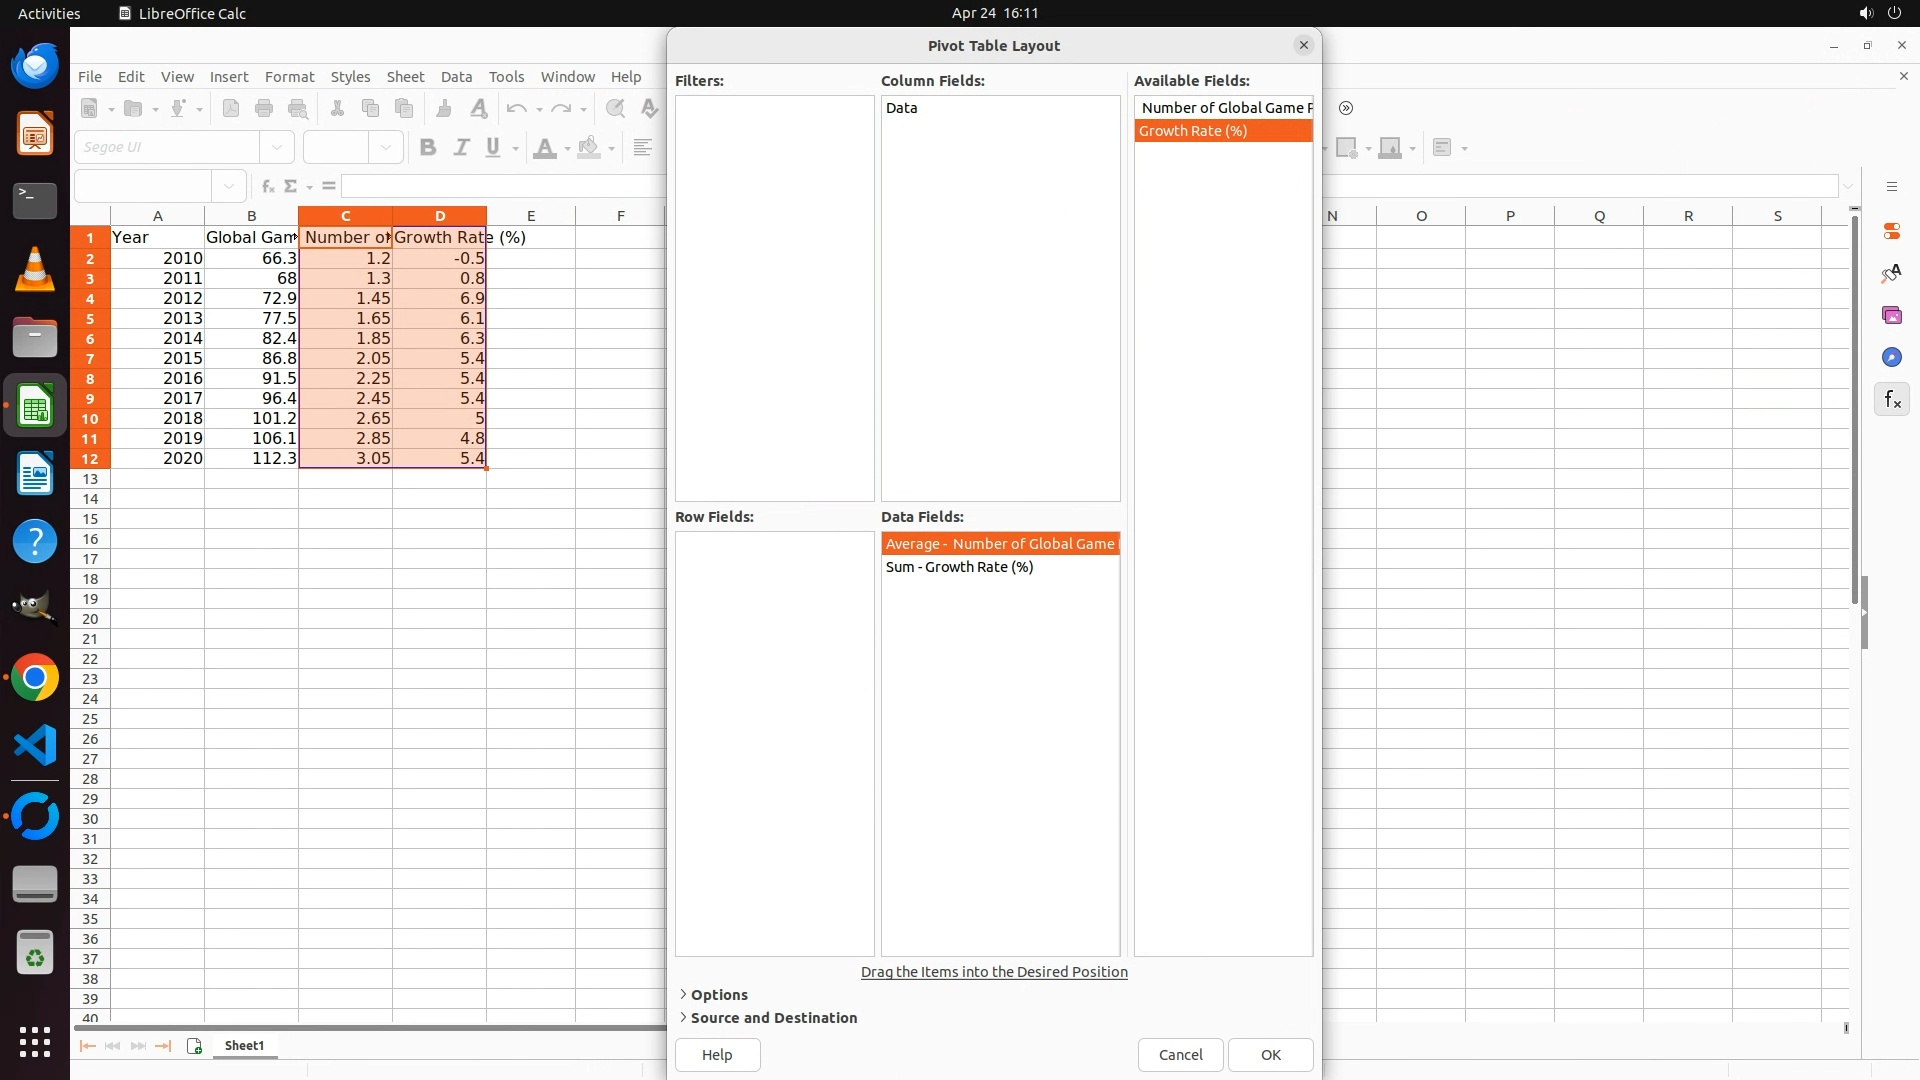Click the Cancel button
Image resolution: width=1920 pixels, height=1080 pixels.
(1180, 1055)
